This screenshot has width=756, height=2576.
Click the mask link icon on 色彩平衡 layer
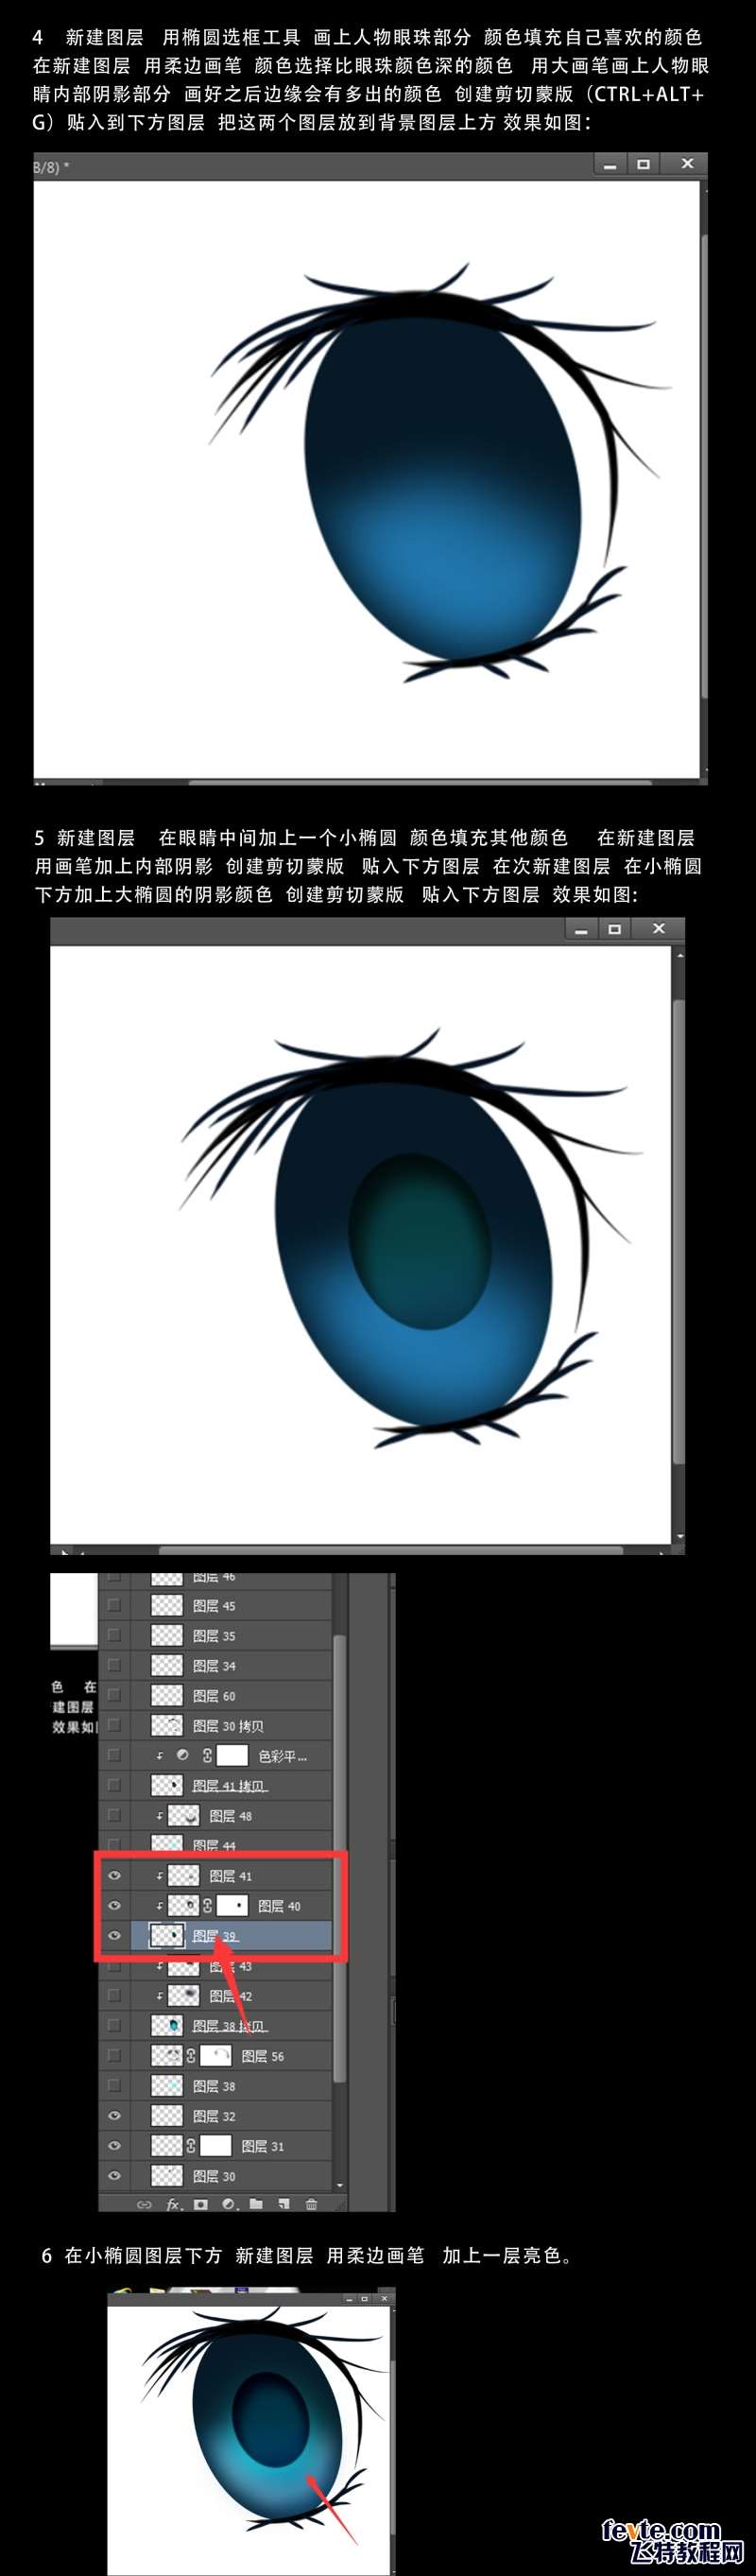(x=208, y=1756)
